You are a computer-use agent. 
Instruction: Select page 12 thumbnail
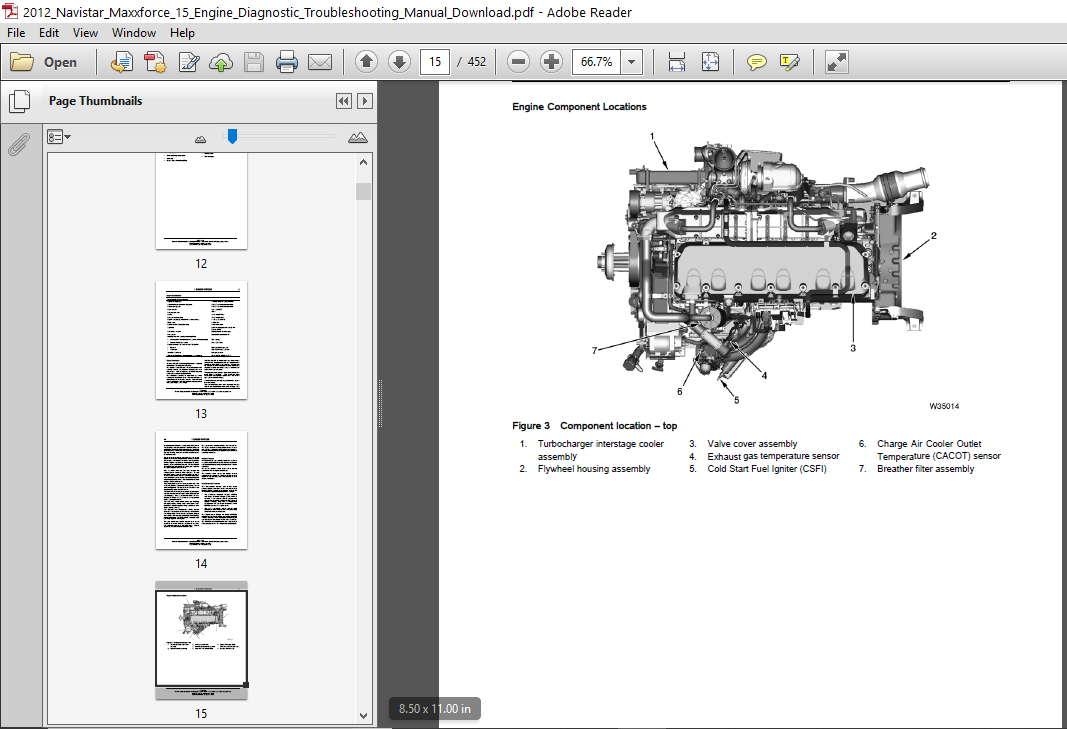(x=201, y=201)
